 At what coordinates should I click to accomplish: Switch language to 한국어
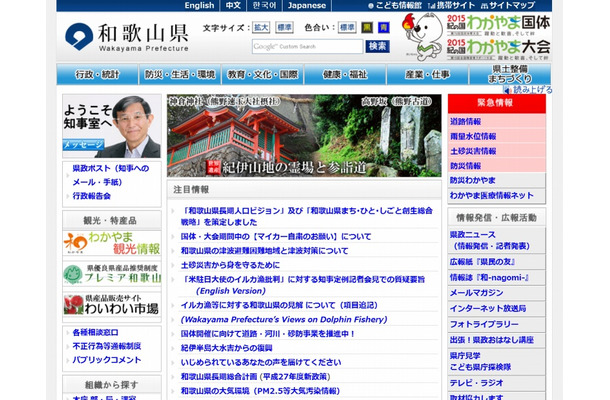click(x=264, y=5)
